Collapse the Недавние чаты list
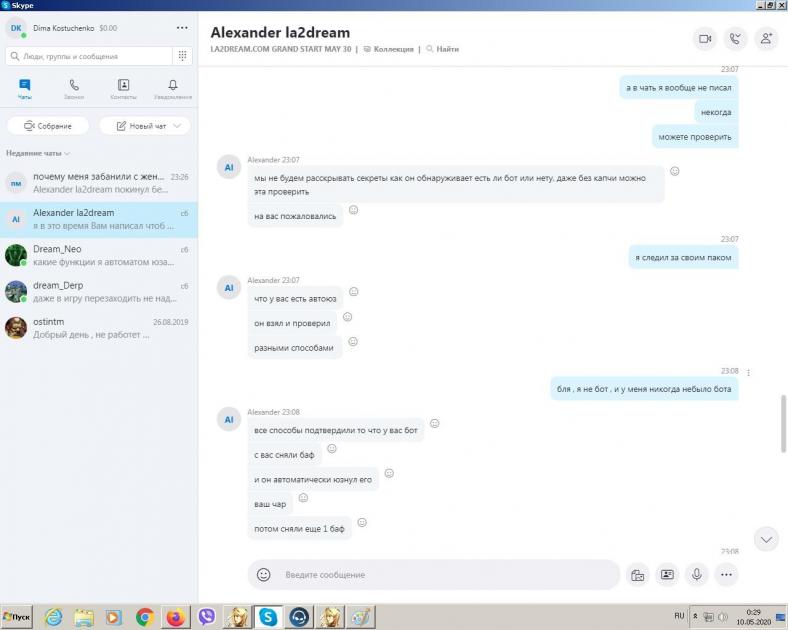Viewport: 788px width, 630px height. click(67, 153)
